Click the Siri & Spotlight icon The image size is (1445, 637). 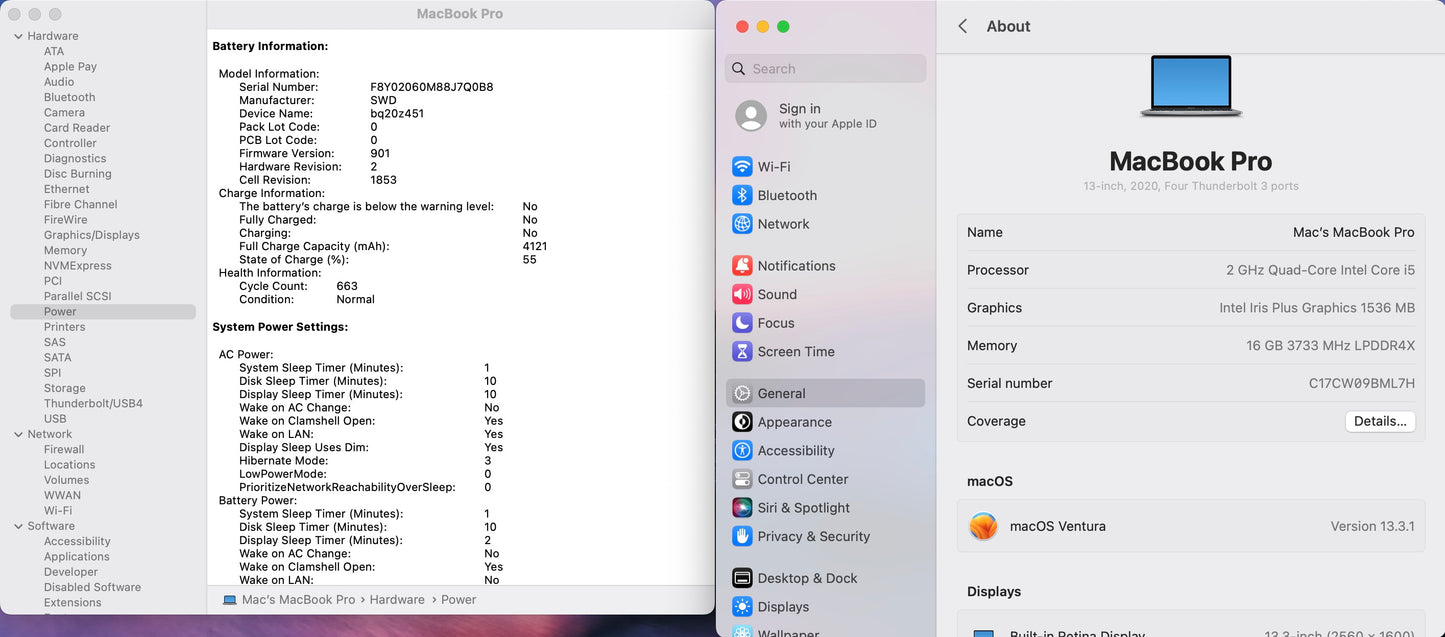(742, 508)
